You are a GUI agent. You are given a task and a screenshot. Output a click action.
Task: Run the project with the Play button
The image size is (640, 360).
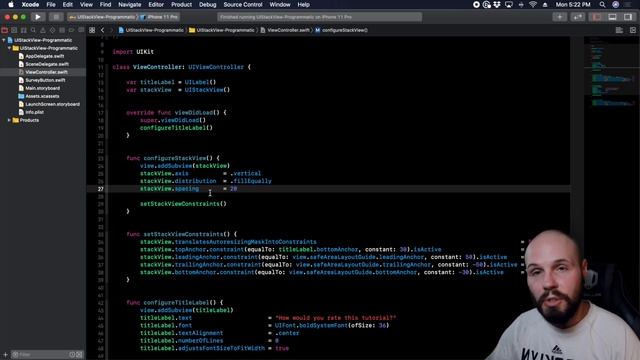(38, 17)
